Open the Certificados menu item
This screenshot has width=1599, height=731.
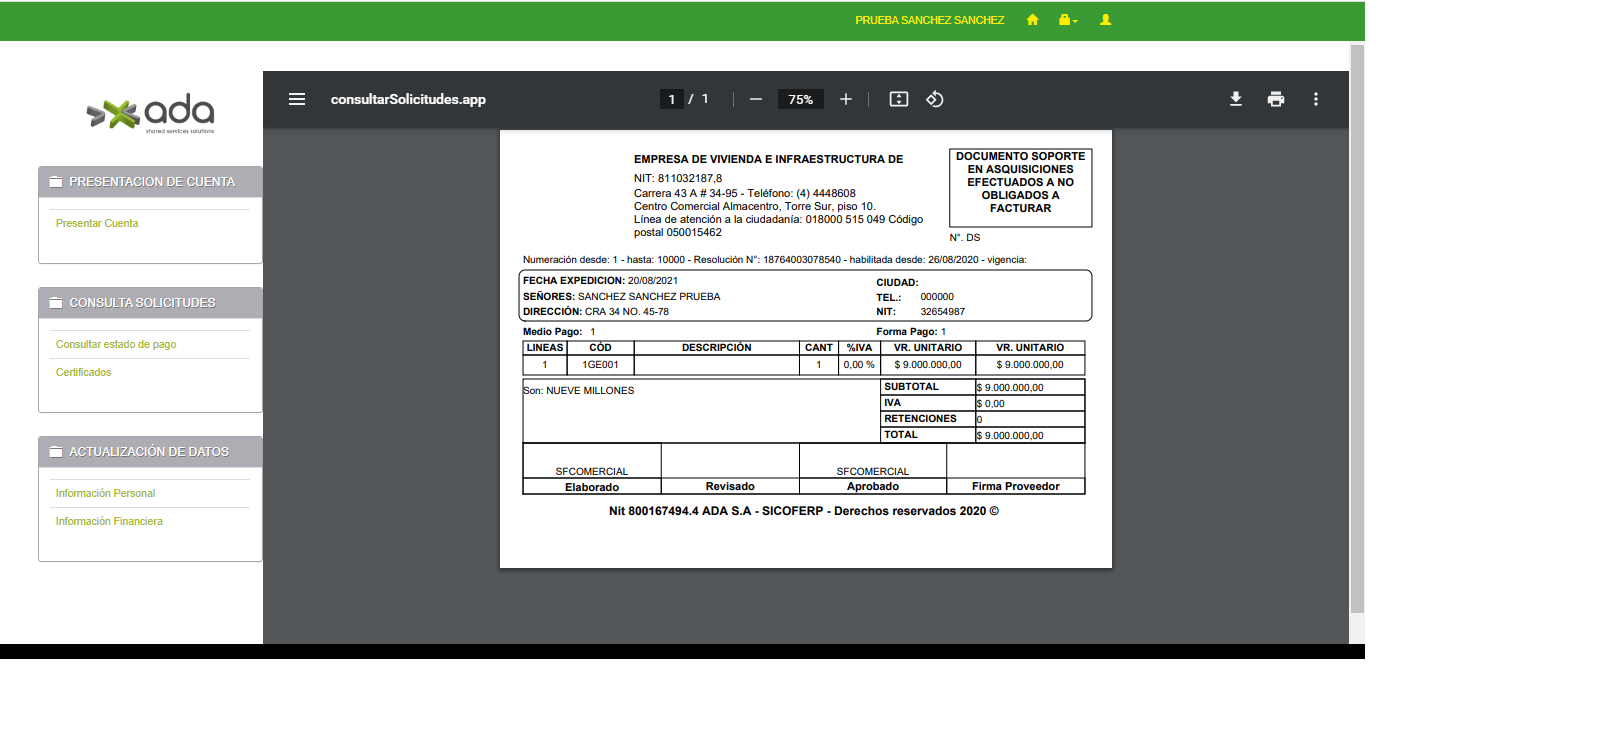coord(84,373)
